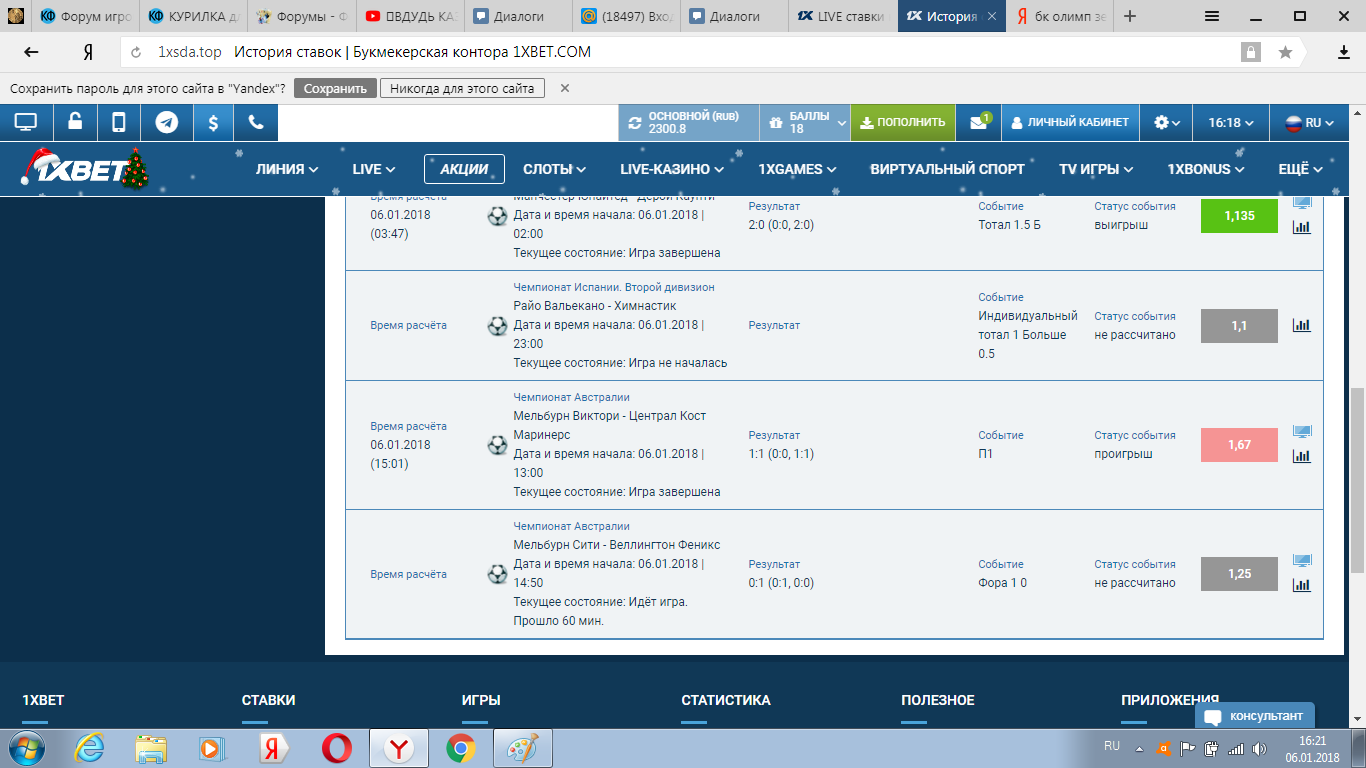
Task: Expand the ЕЩЁ menu
Action: 1301,169
